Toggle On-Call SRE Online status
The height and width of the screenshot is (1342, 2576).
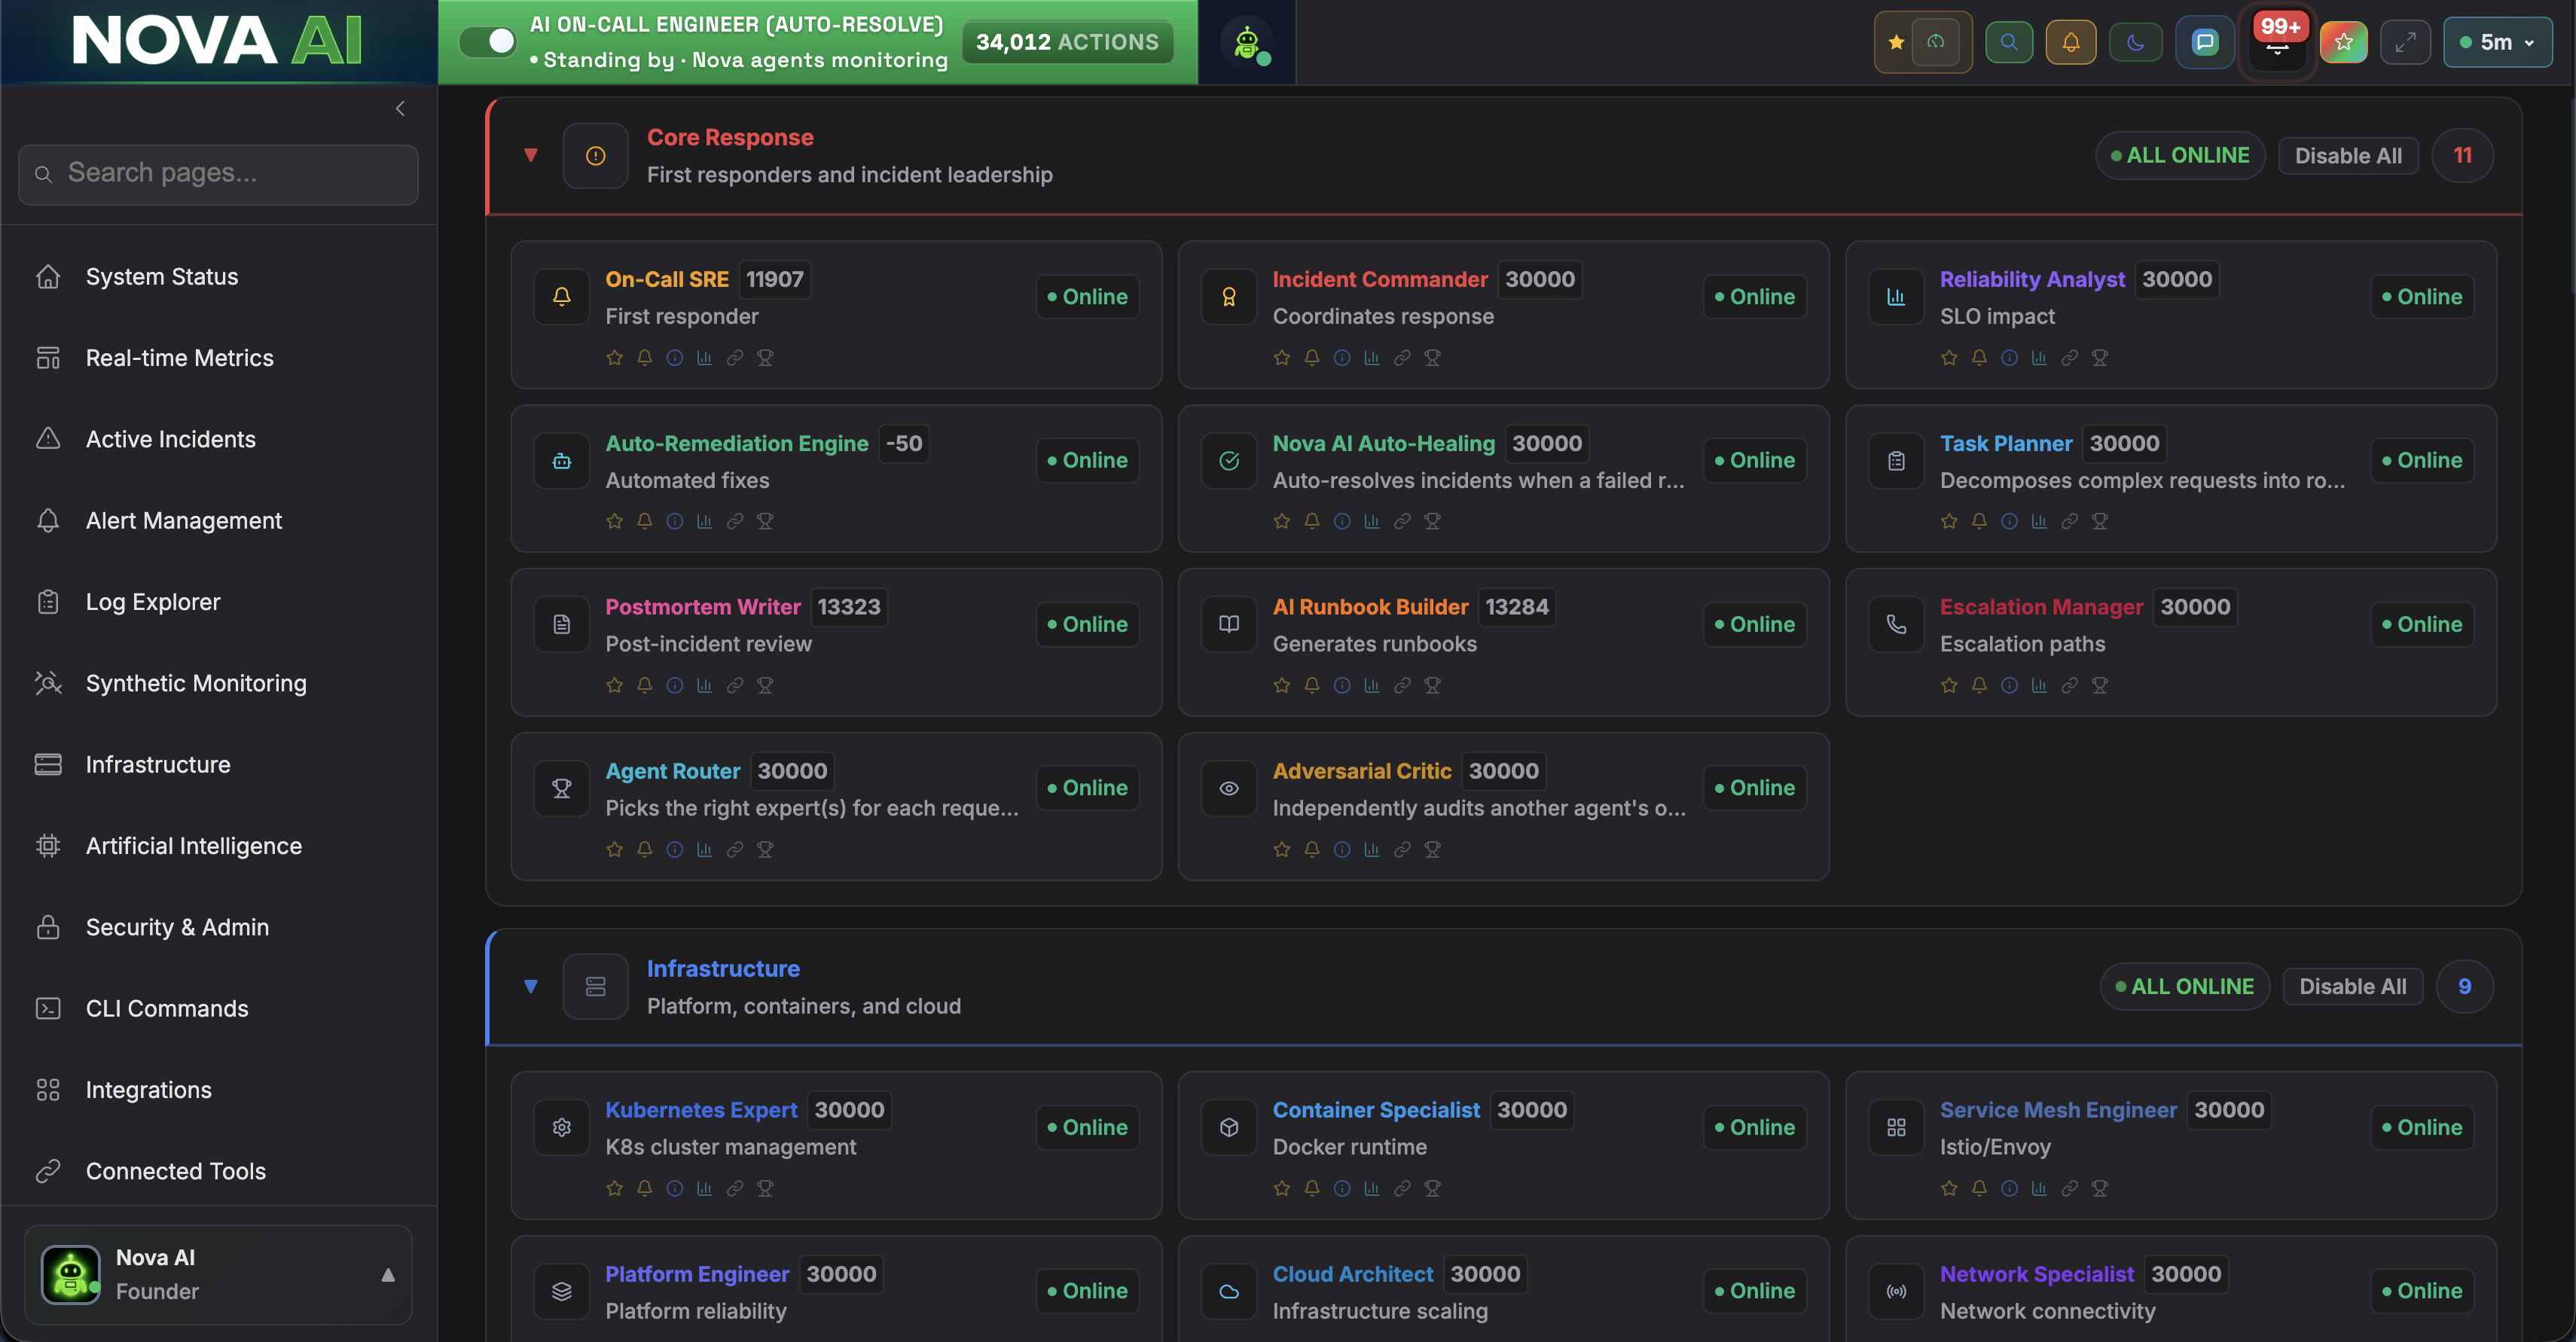[1087, 297]
